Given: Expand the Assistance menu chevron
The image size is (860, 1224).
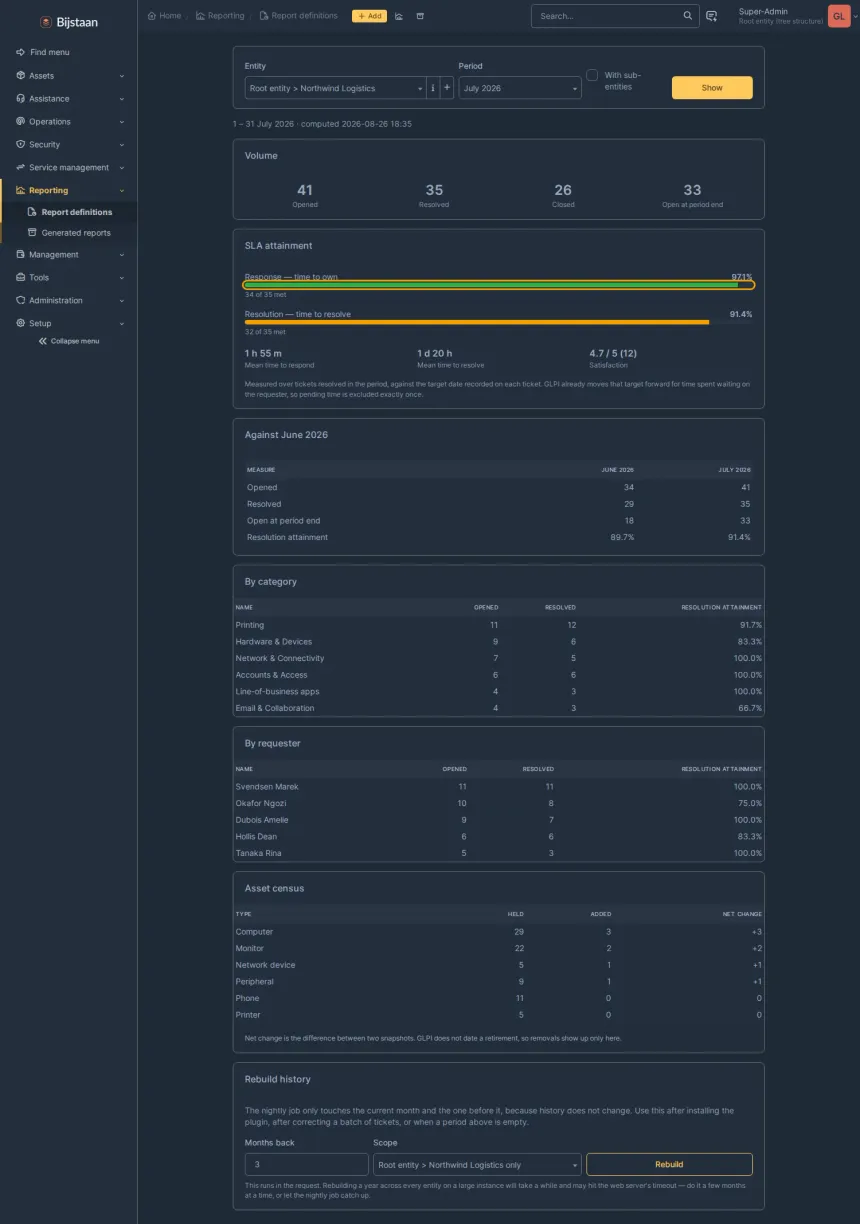Looking at the screenshot, I should click(x=122, y=98).
